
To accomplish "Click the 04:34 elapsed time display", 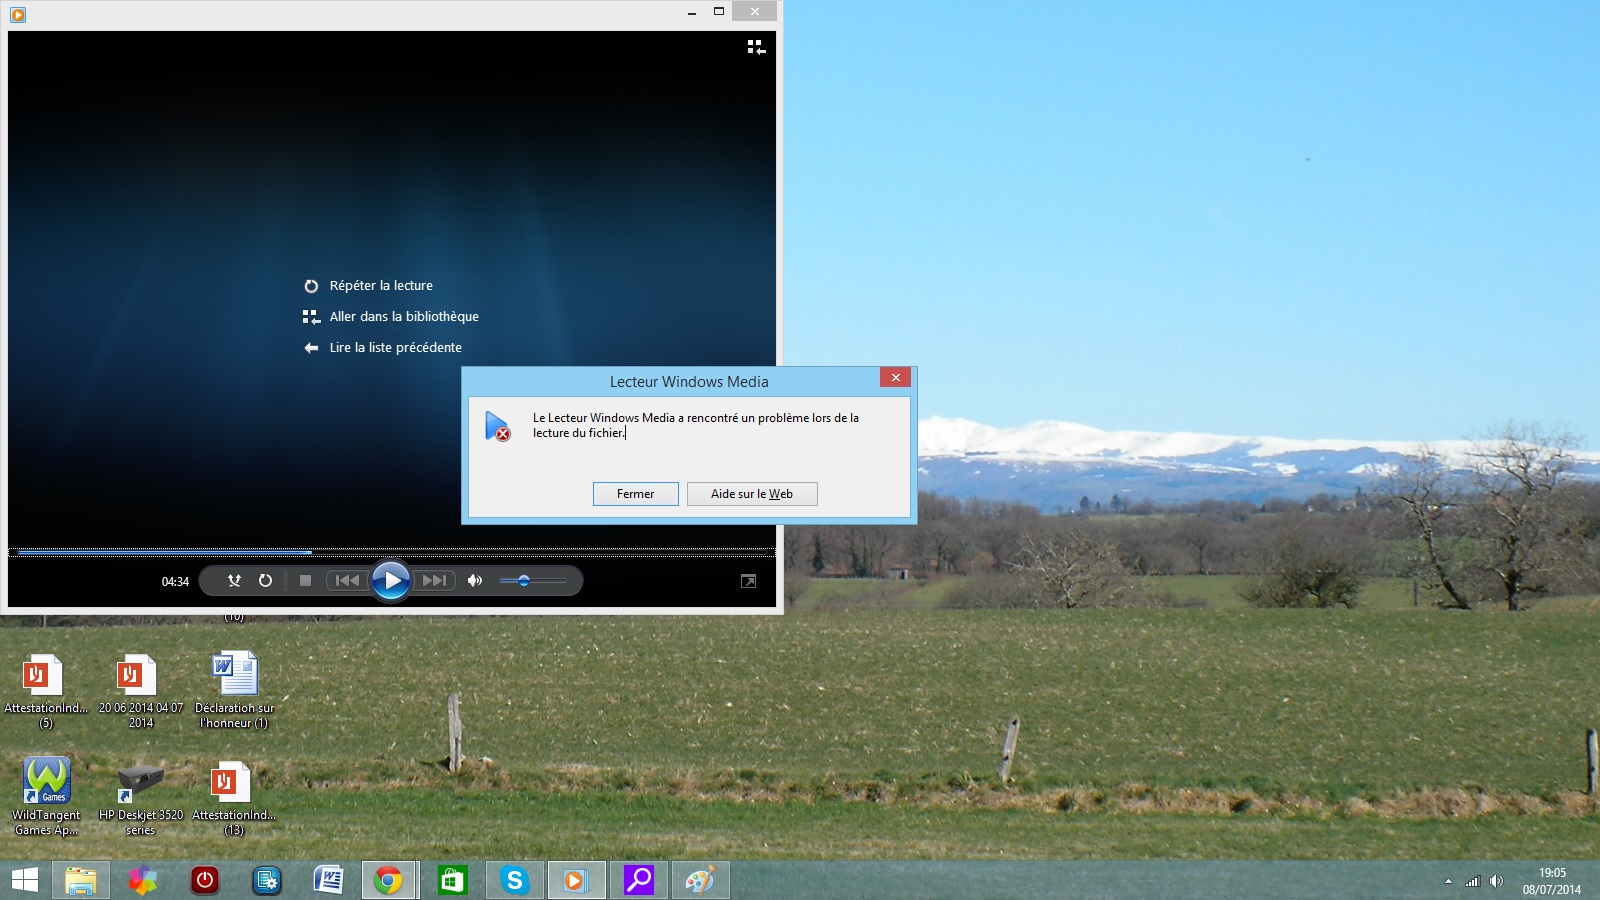I will [175, 582].
